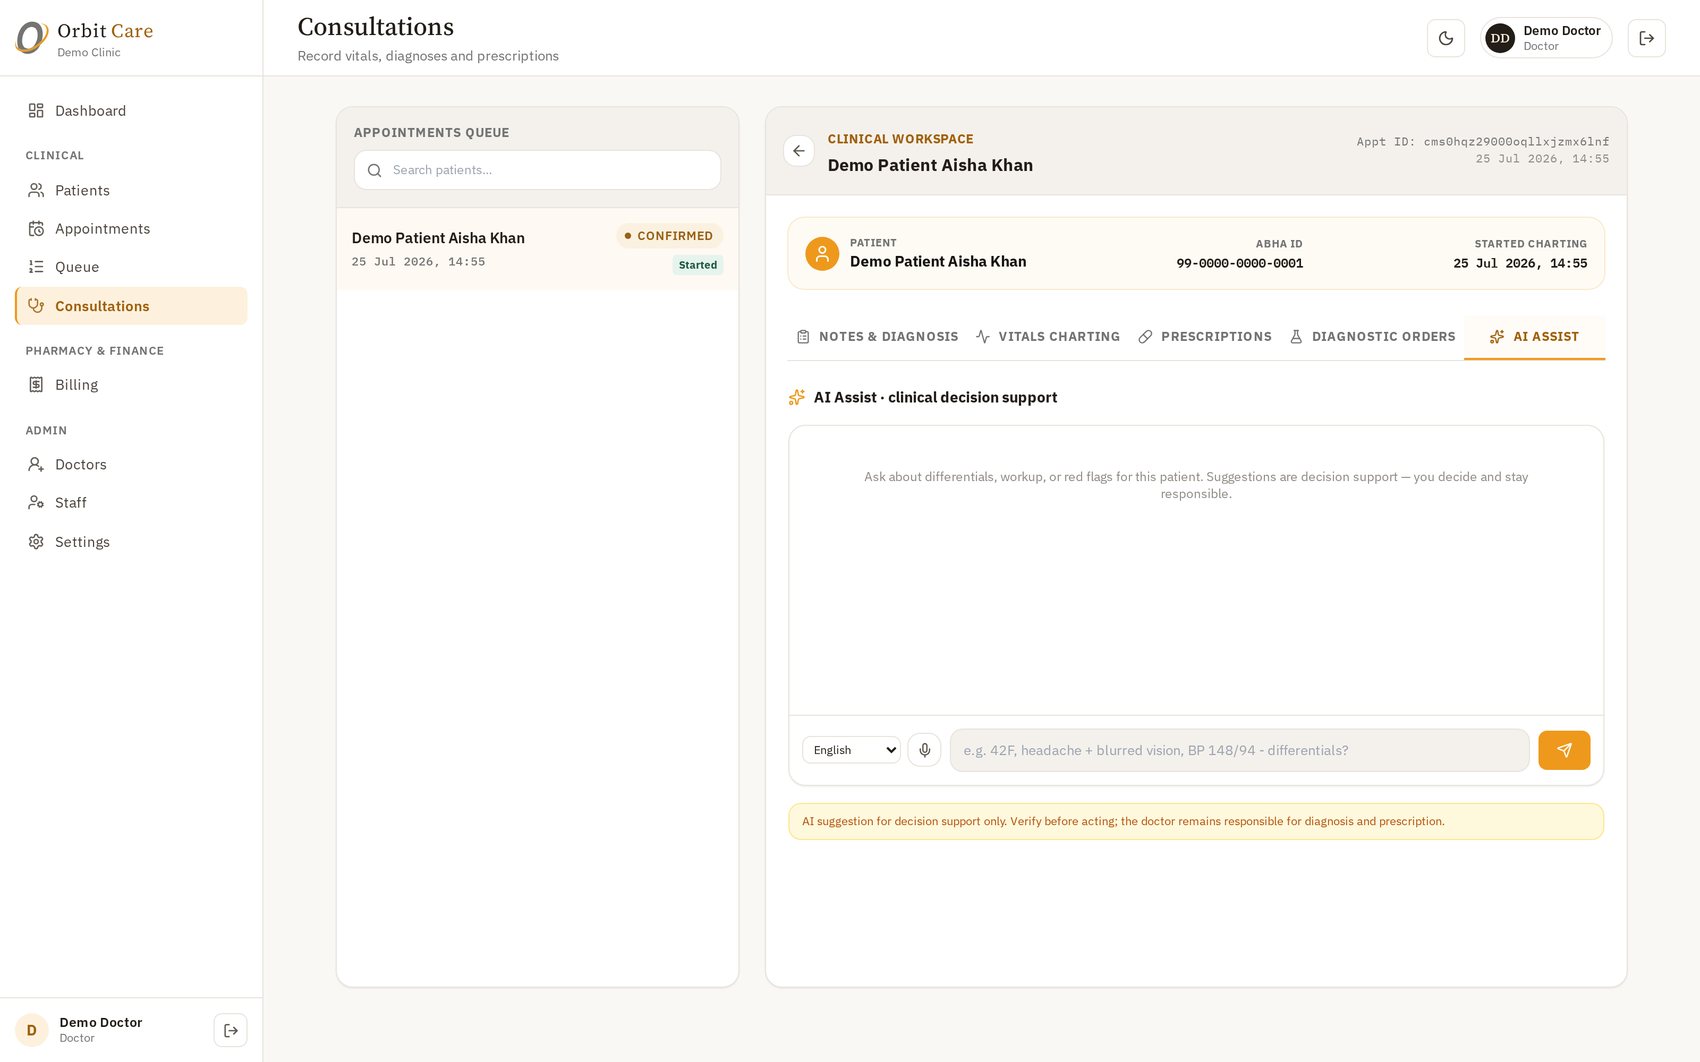Click the Settings gear icon
This screenshot has height=1062, width=1700.
36,542
